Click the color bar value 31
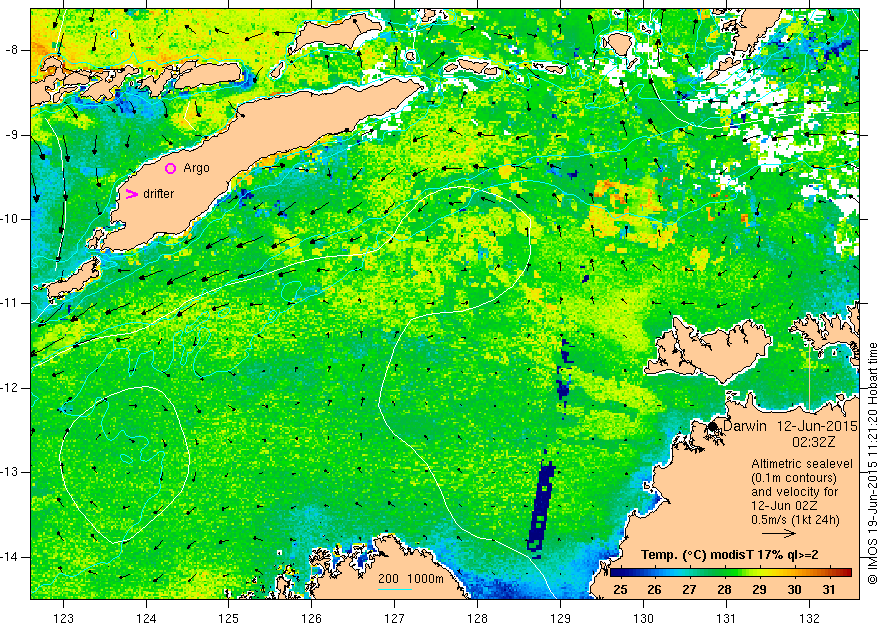 pos(829,590)
